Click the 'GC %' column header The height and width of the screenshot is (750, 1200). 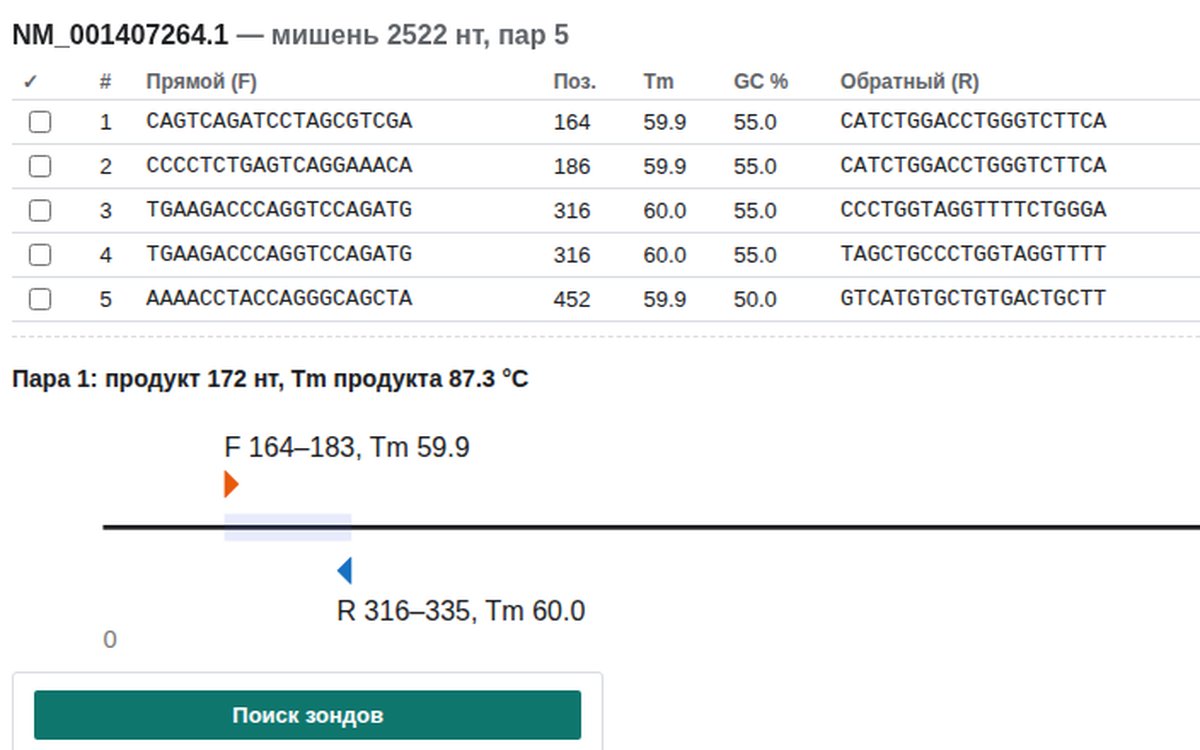tap(761, 82)
